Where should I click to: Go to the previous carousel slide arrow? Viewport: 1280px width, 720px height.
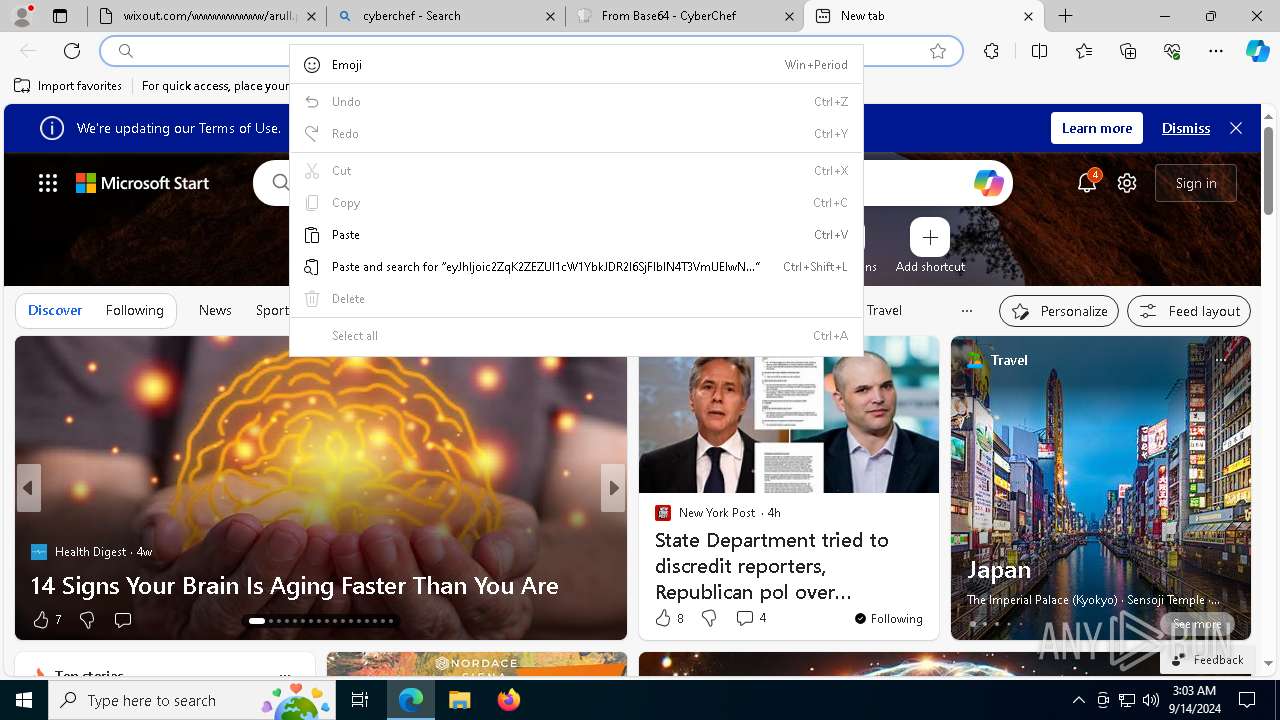28,488
